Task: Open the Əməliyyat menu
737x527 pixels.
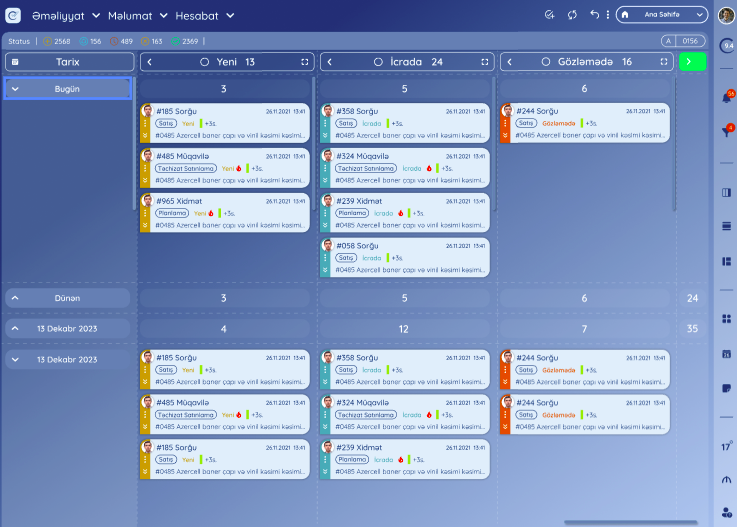Action: coord(66,16)
